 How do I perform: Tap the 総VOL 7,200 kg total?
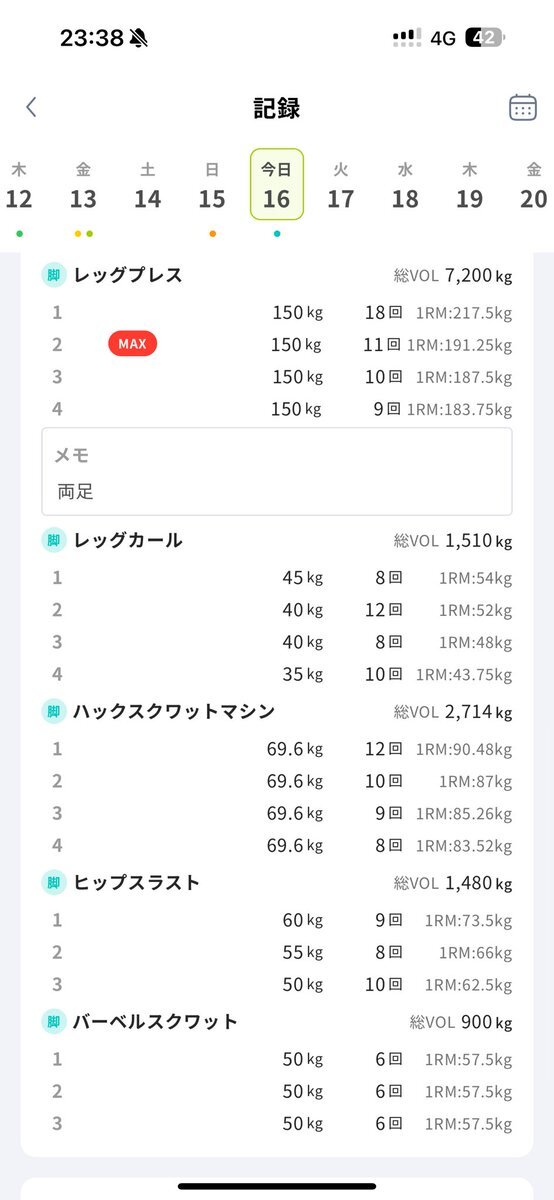tap(453, 276)
